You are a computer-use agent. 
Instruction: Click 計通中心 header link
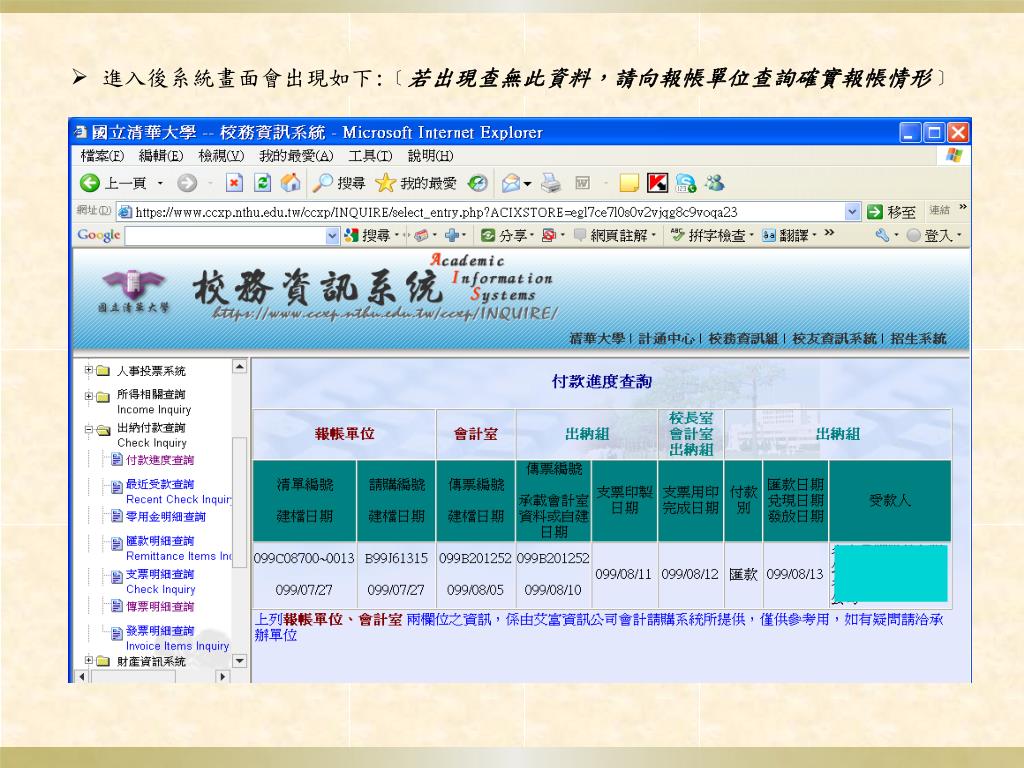[666, 338]
